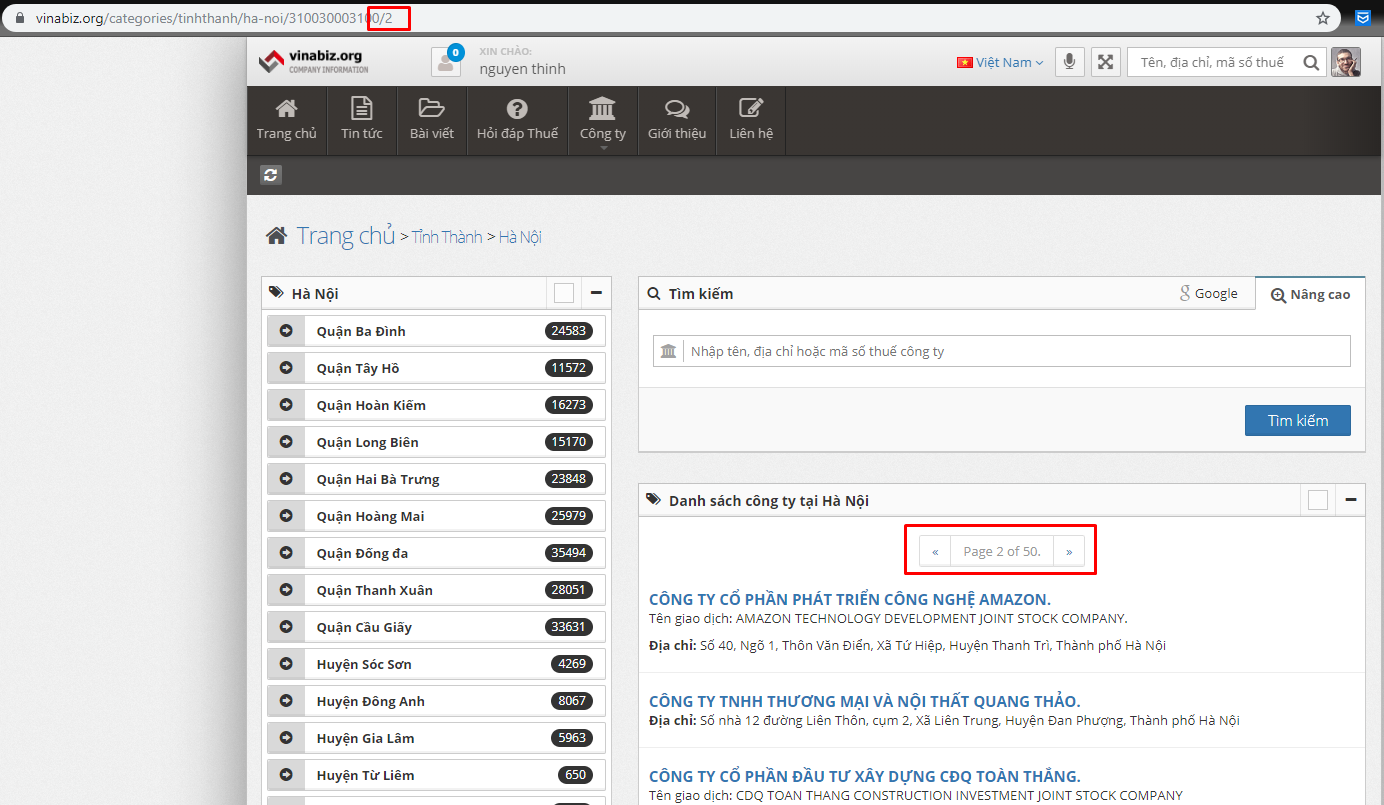Click the Tìm kiếm button

pos(1297,420)
